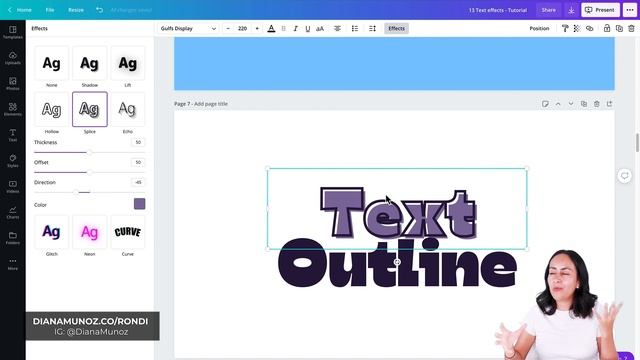
Task: Click the download icon in header
Action: (571, 10)
